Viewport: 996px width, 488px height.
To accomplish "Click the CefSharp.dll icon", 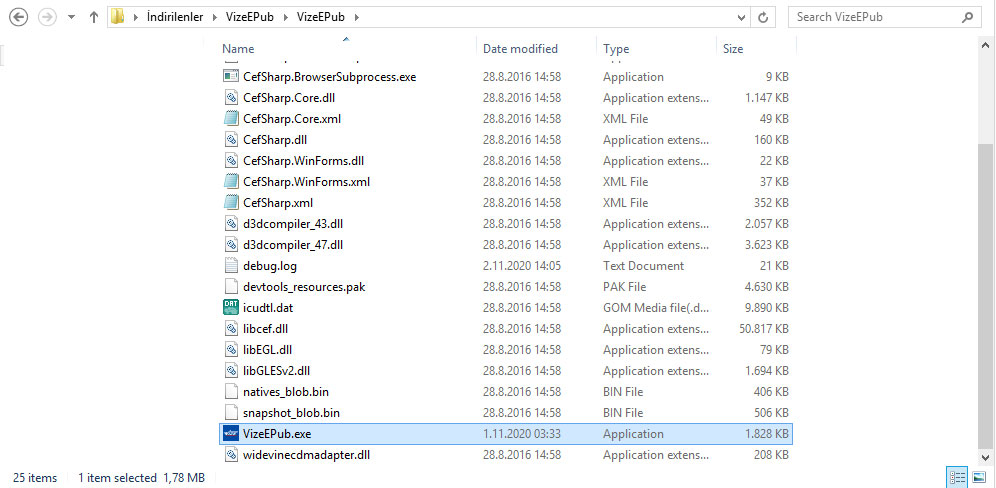I will pyautogui.click(x=231, y=139).
